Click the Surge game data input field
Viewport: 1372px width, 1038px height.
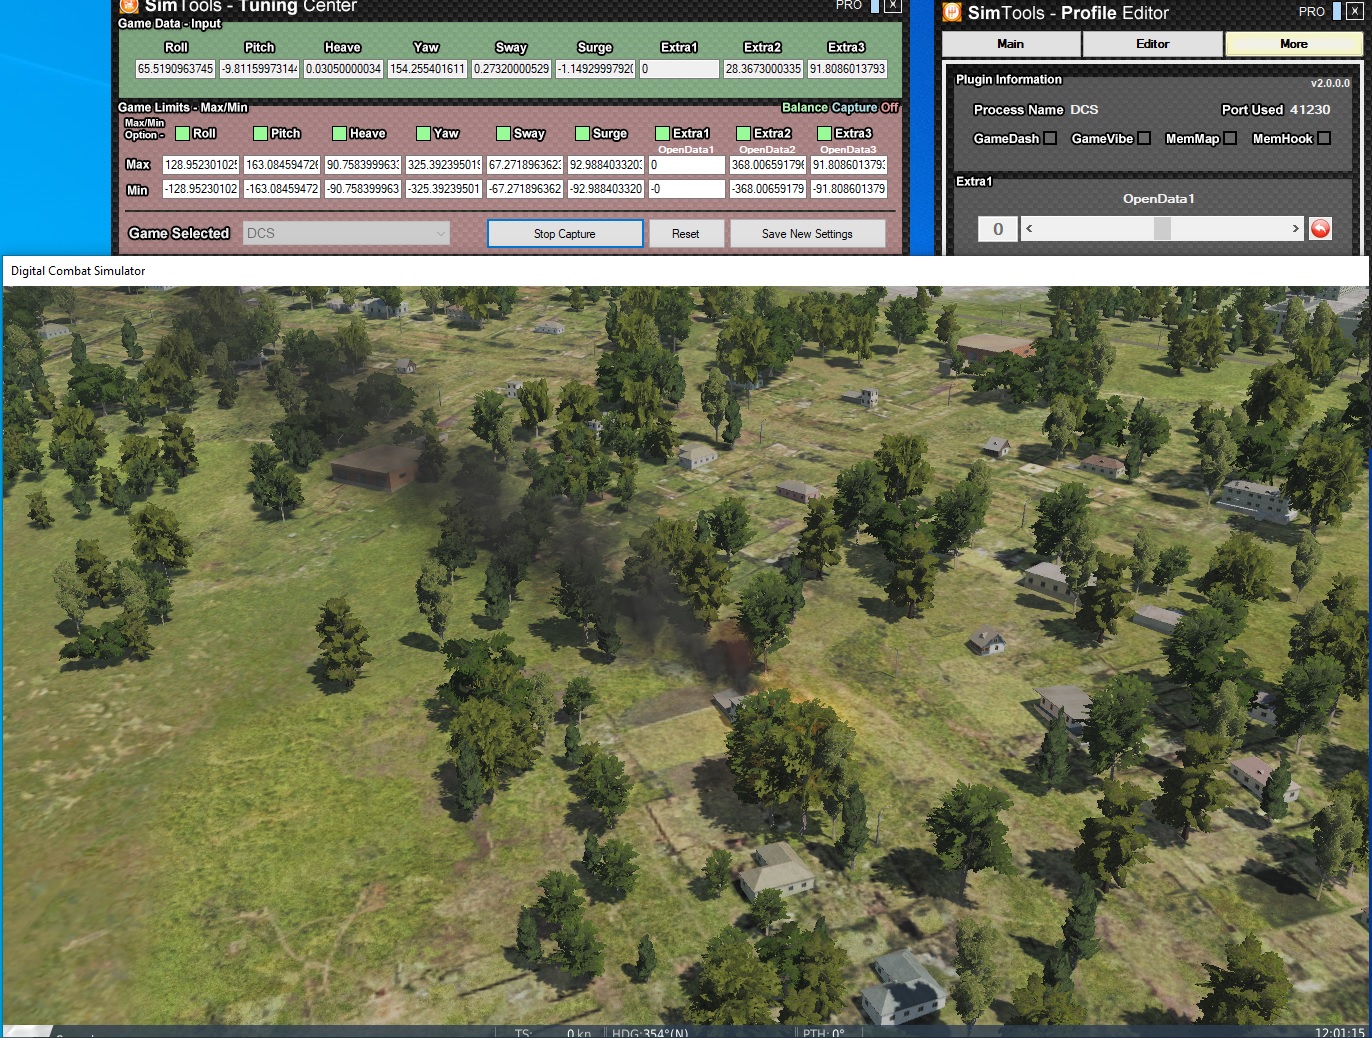click(x=595, y=69)
